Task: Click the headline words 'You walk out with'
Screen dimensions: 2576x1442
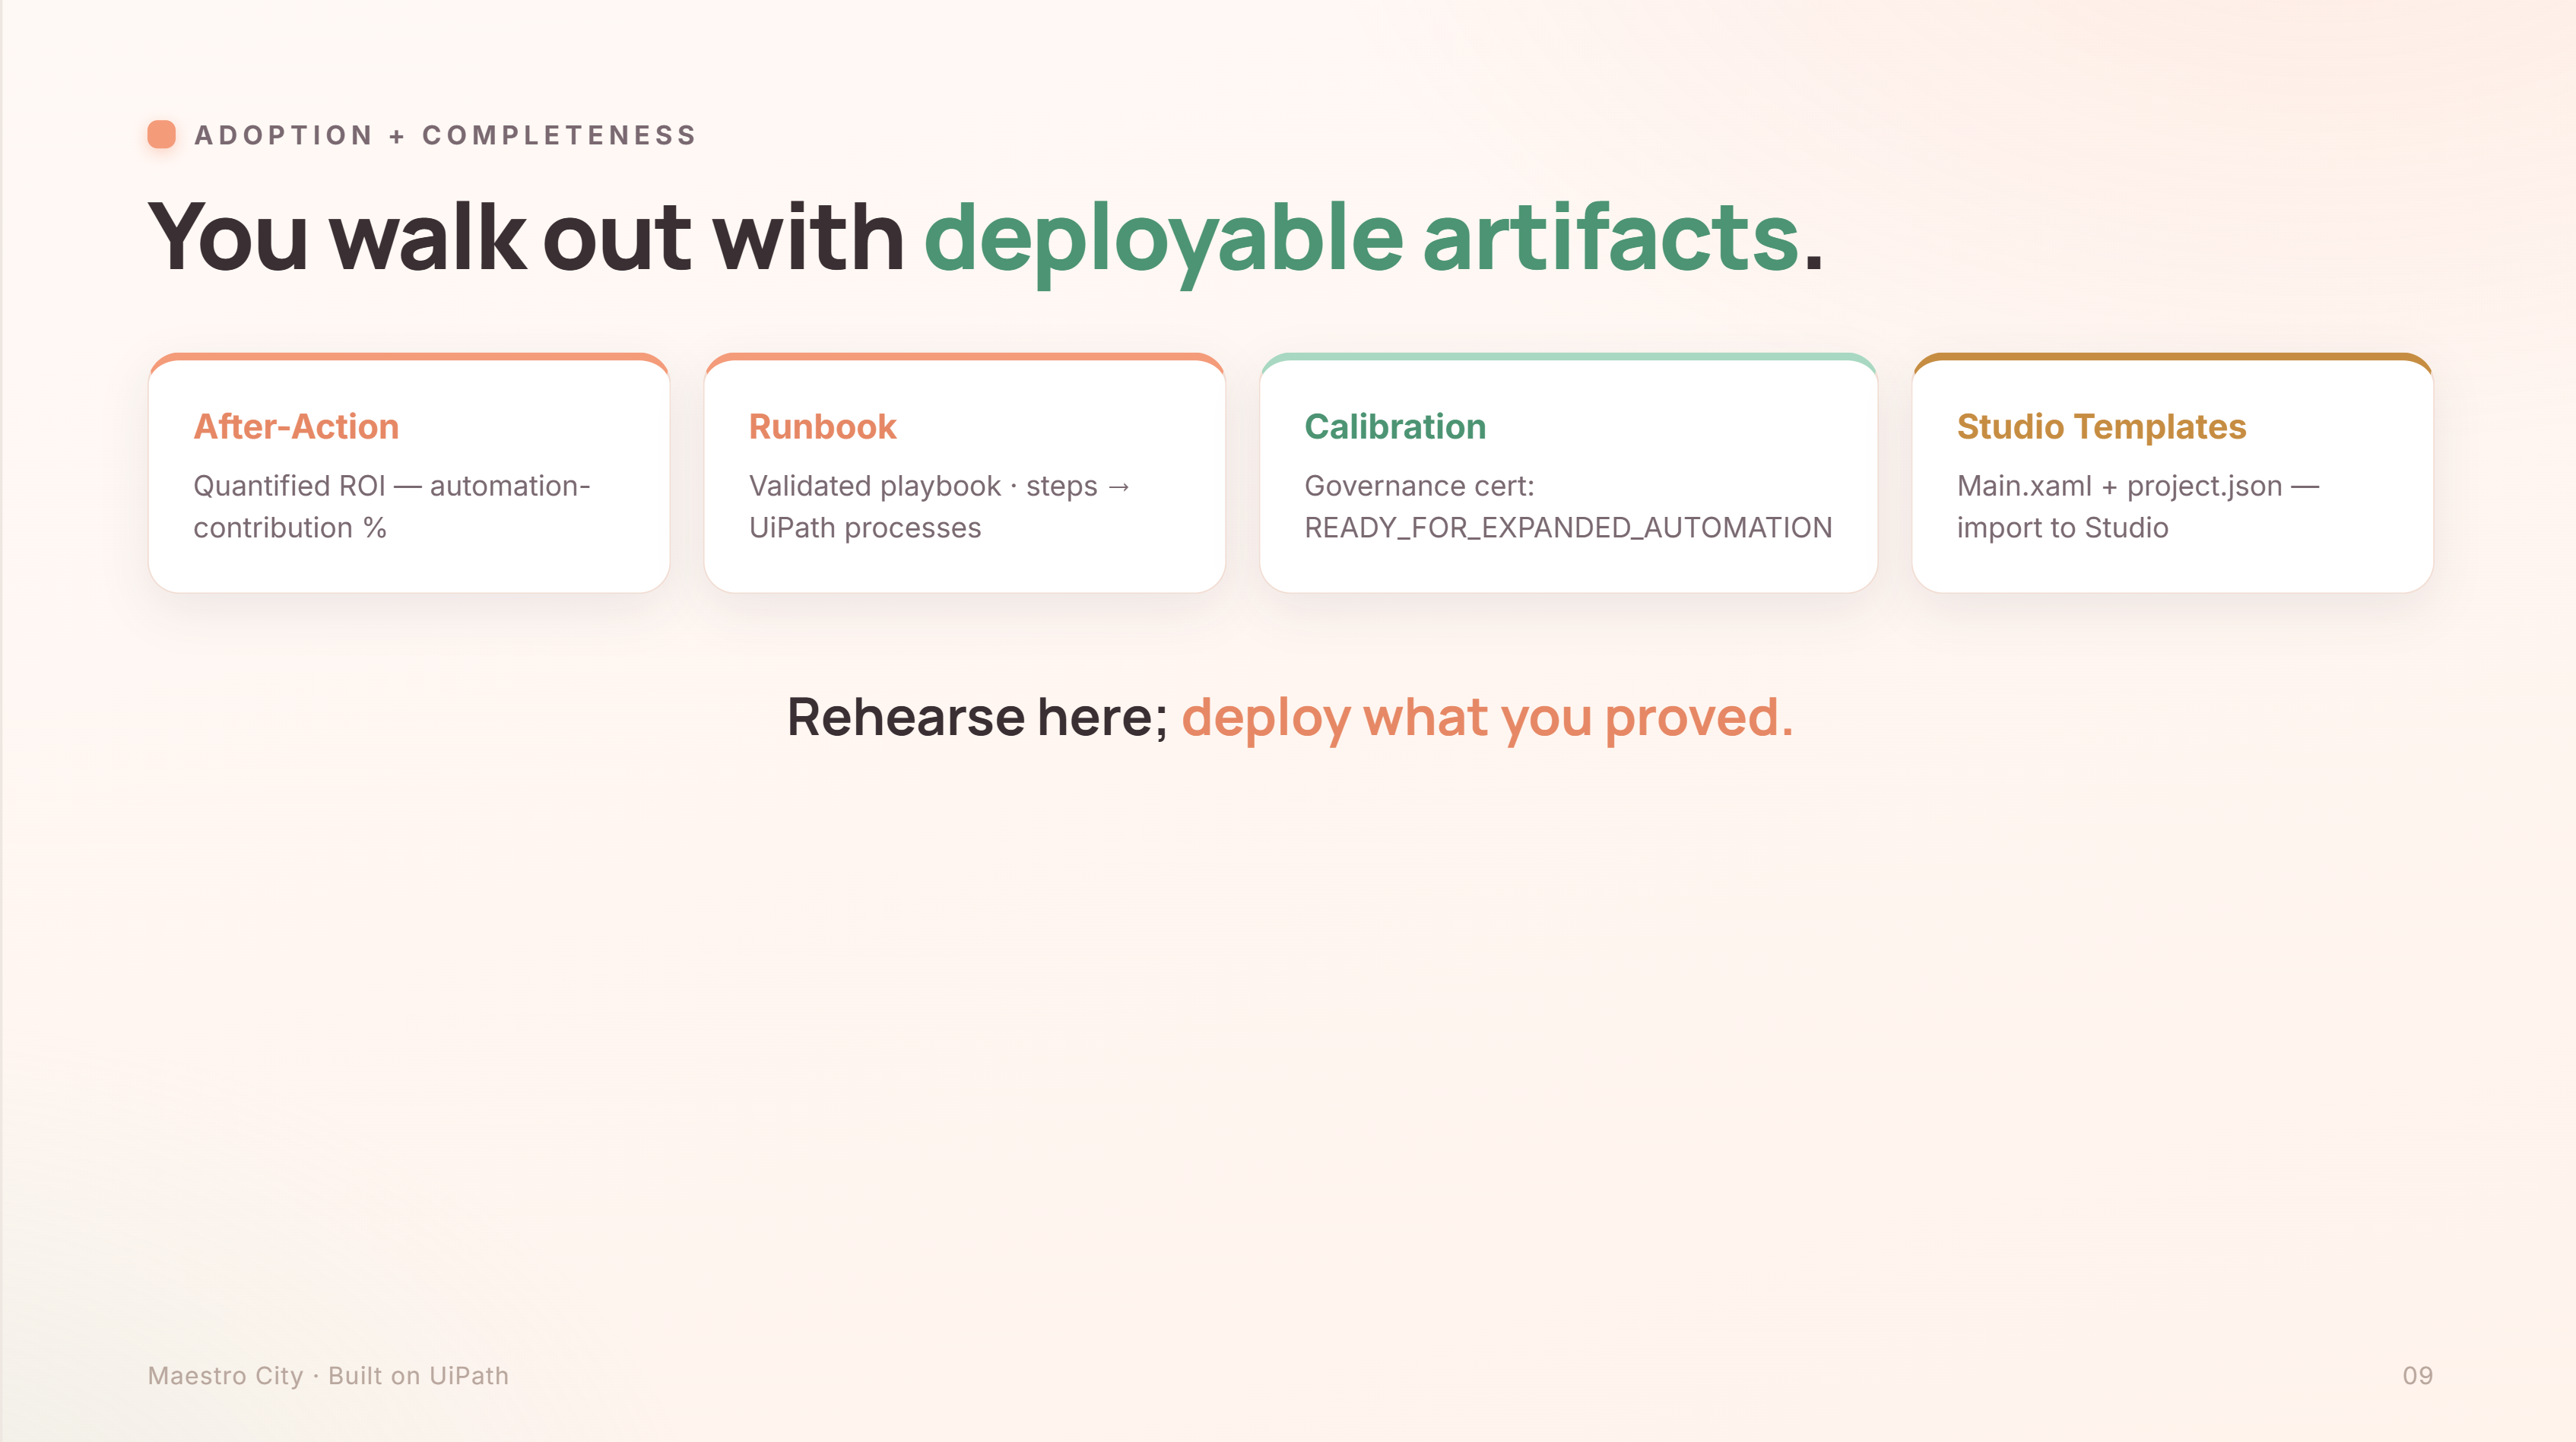Action: [526, 237]
